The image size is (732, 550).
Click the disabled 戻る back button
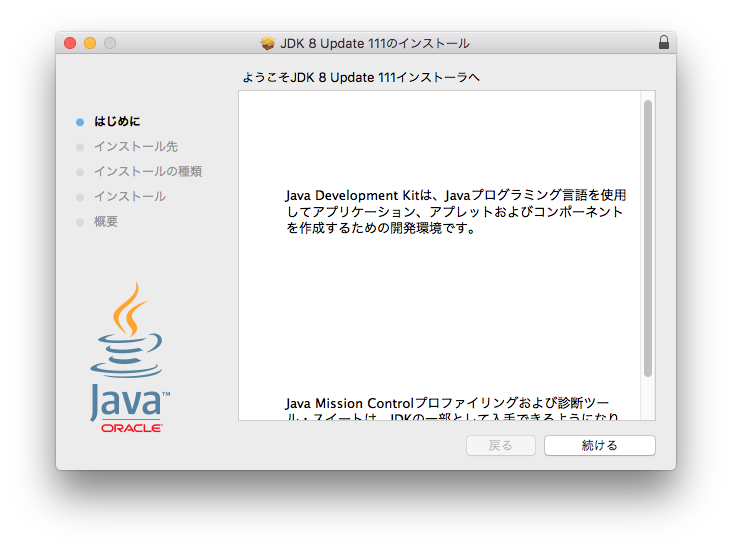[x=500, y=445]
